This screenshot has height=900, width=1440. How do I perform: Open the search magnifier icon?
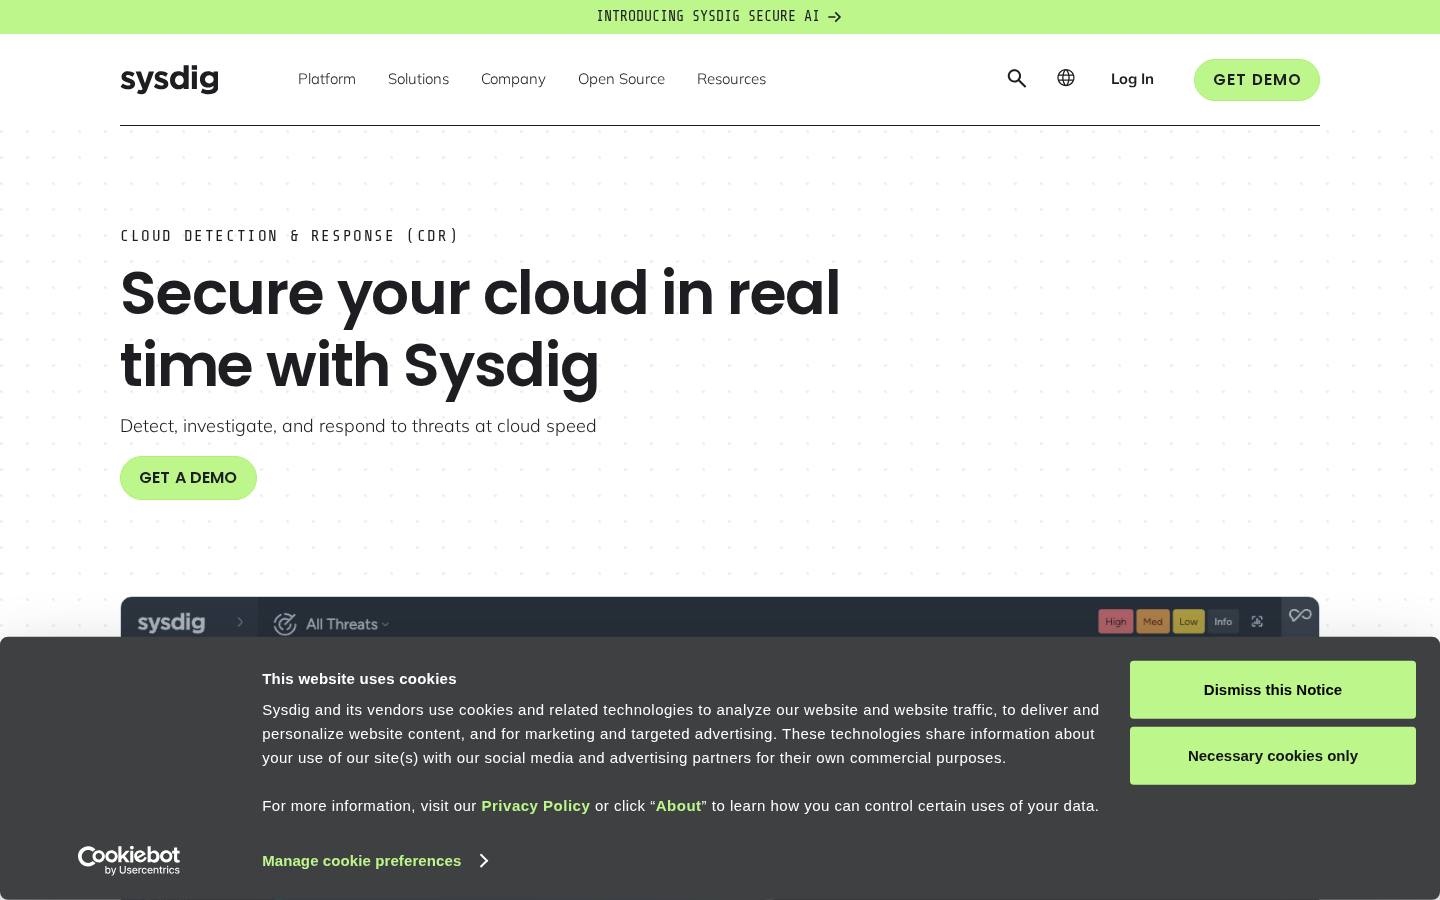[x=1017, y=79]
